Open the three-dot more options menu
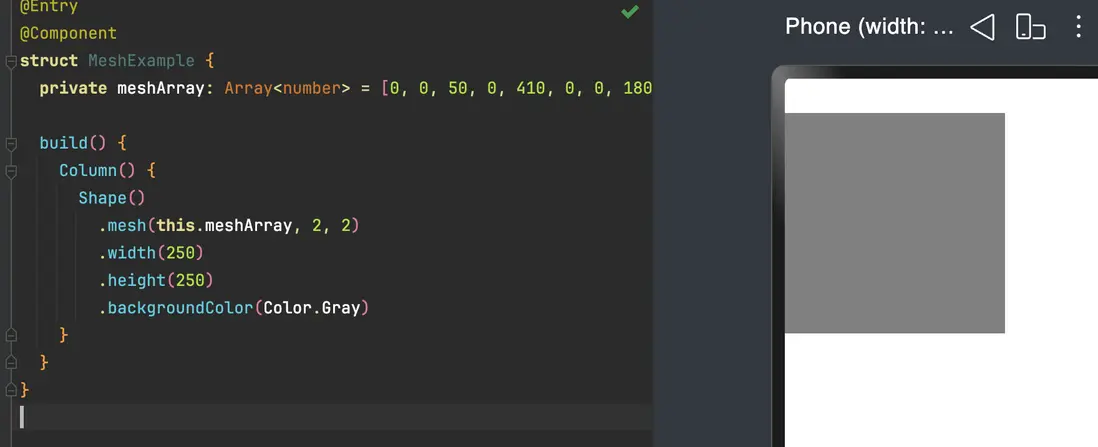This screenshot has width=1098, height=447. pos(1078,27)
